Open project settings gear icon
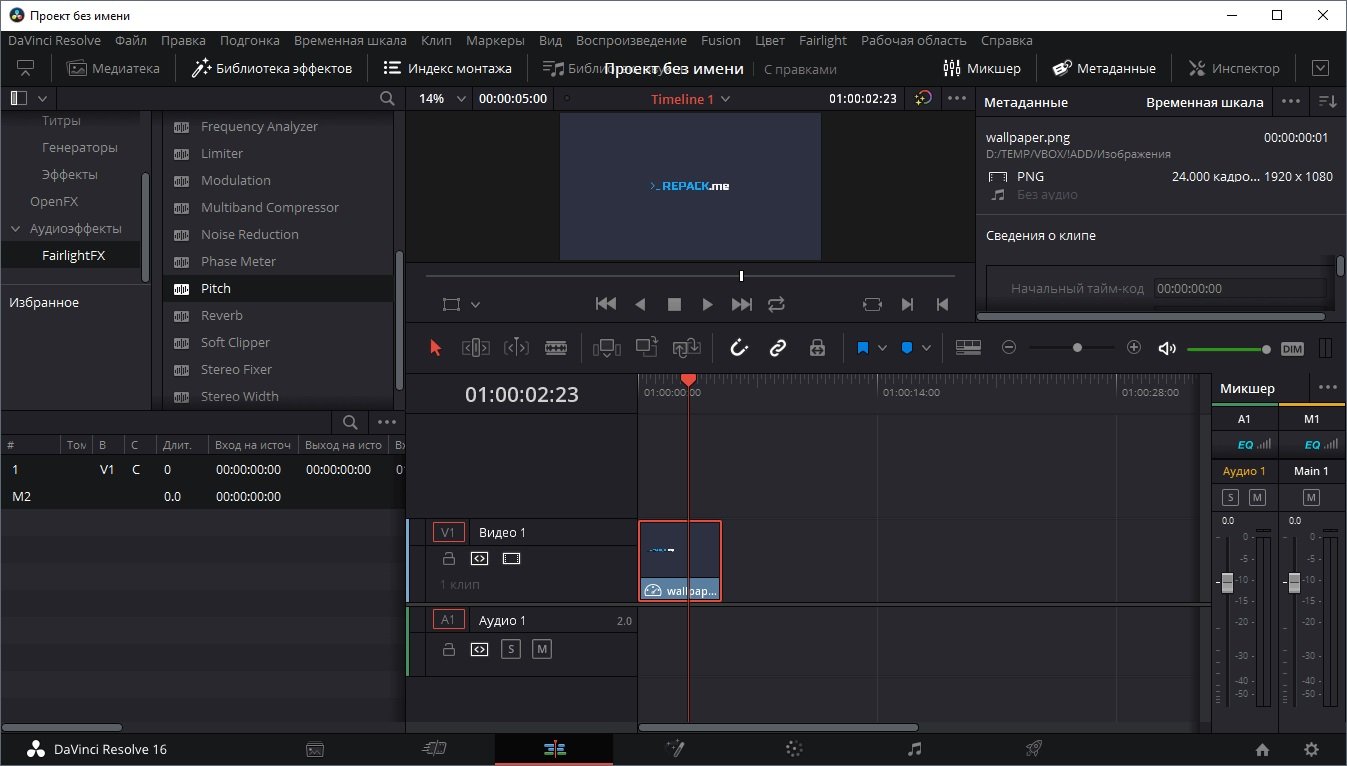This screenshot has width=1347, height=766. [1311, 749]
